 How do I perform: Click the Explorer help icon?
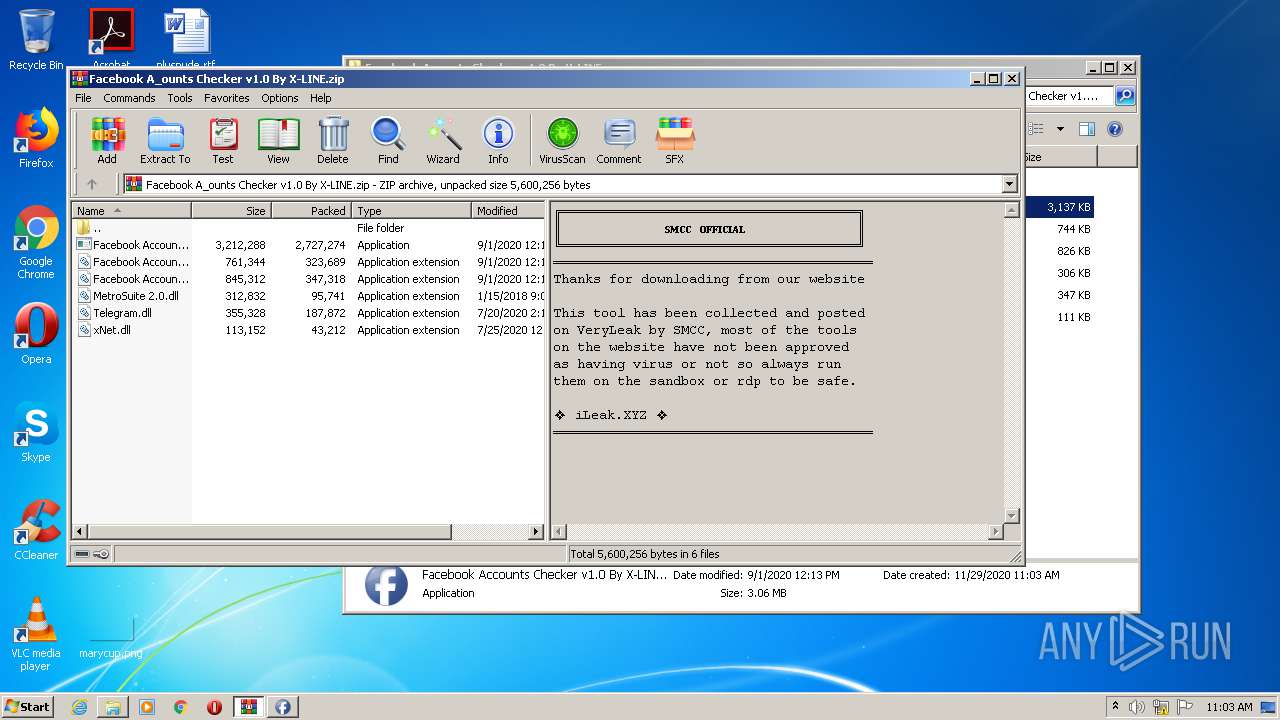pyautogui.click(x=1115, y=129)
